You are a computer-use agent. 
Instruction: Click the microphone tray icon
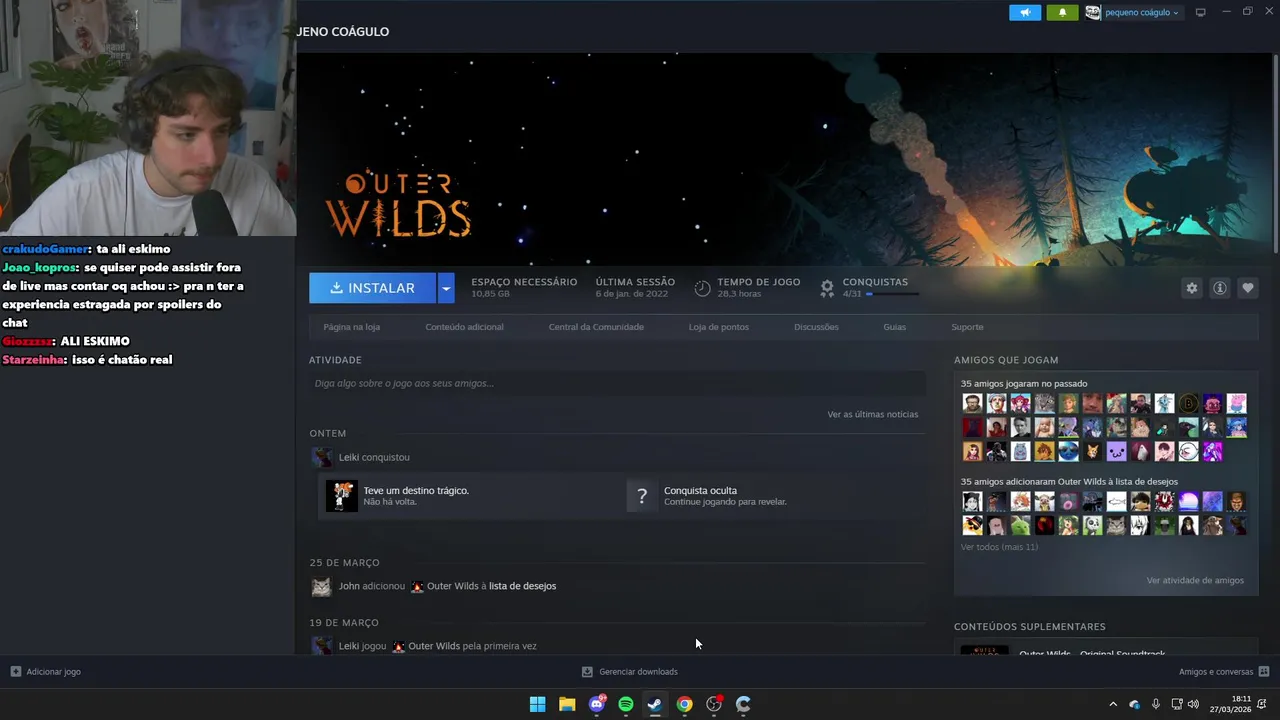pos(1156,704)
